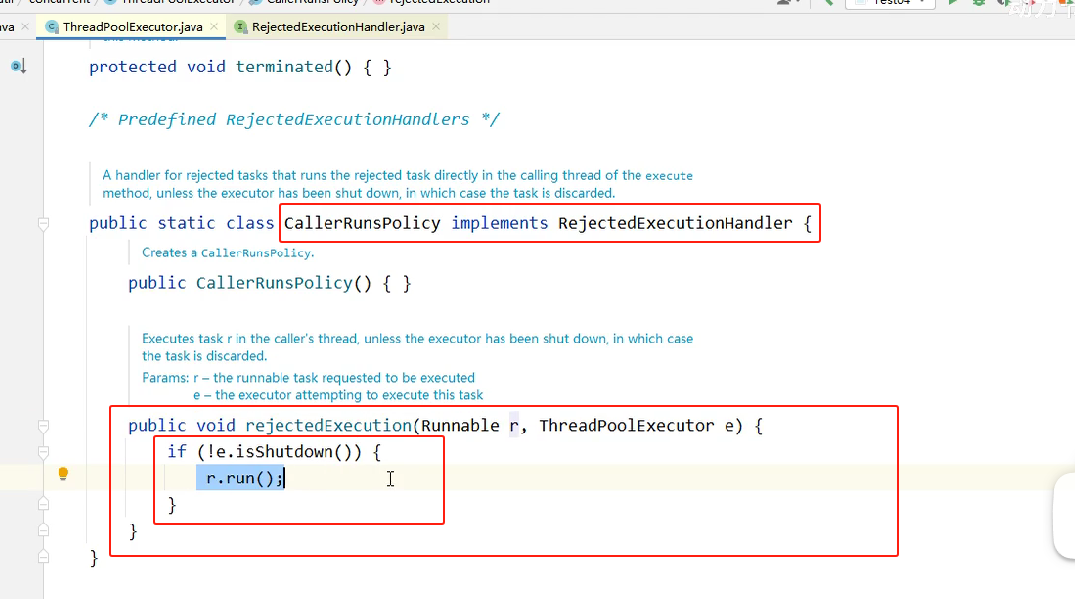Collapse the rejectedExecution method fold marker
Viewport: 1075px width, 599px height.
[43, 426]
